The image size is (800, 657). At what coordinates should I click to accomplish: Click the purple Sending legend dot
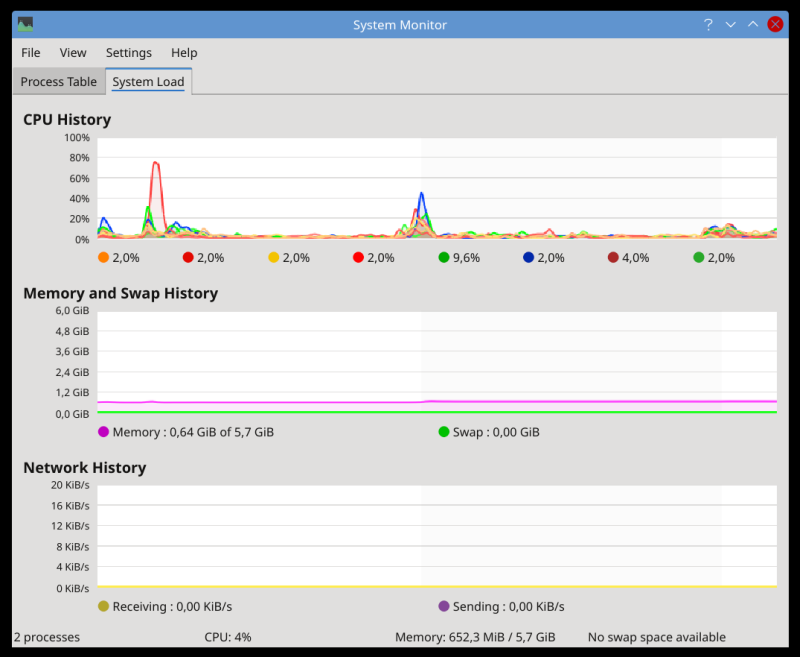443,606
